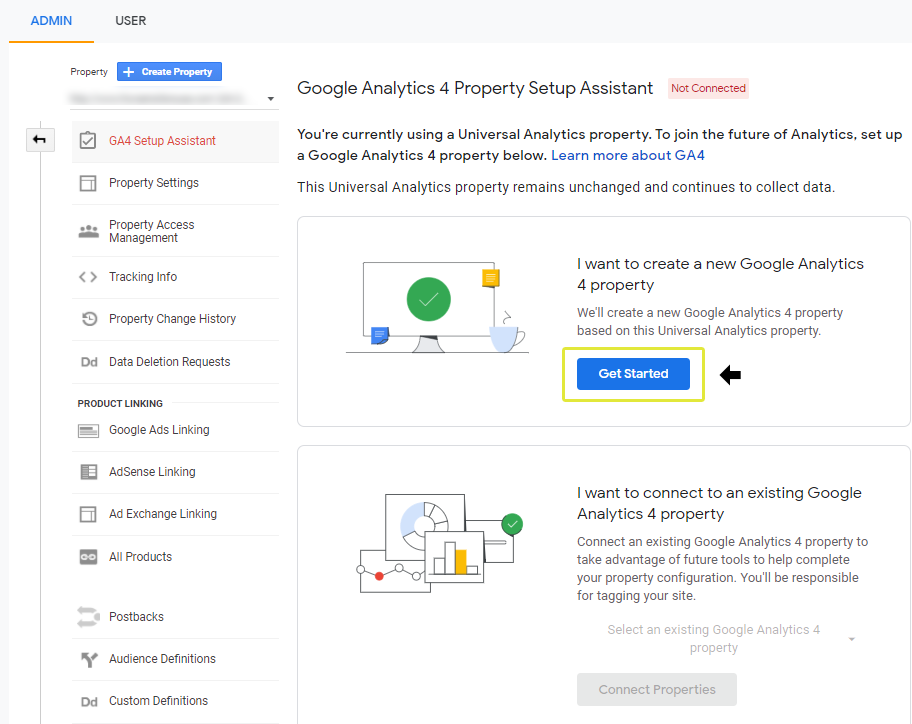Open Google Ads Linking
The height and width of the screenshot is (724, 912).
(175, 430)
